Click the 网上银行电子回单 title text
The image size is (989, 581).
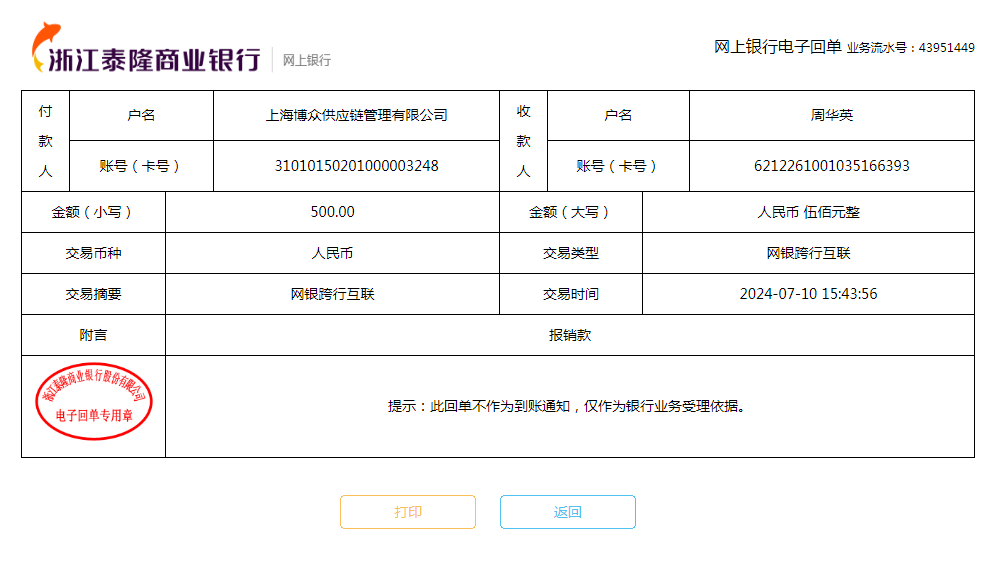[x=777, y=46]
